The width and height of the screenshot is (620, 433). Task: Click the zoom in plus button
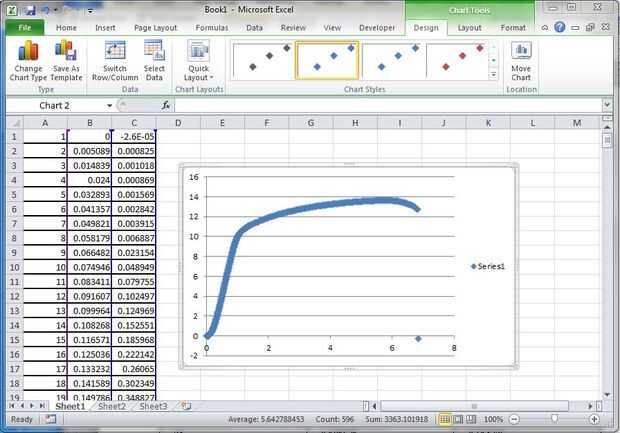point(594,419)
